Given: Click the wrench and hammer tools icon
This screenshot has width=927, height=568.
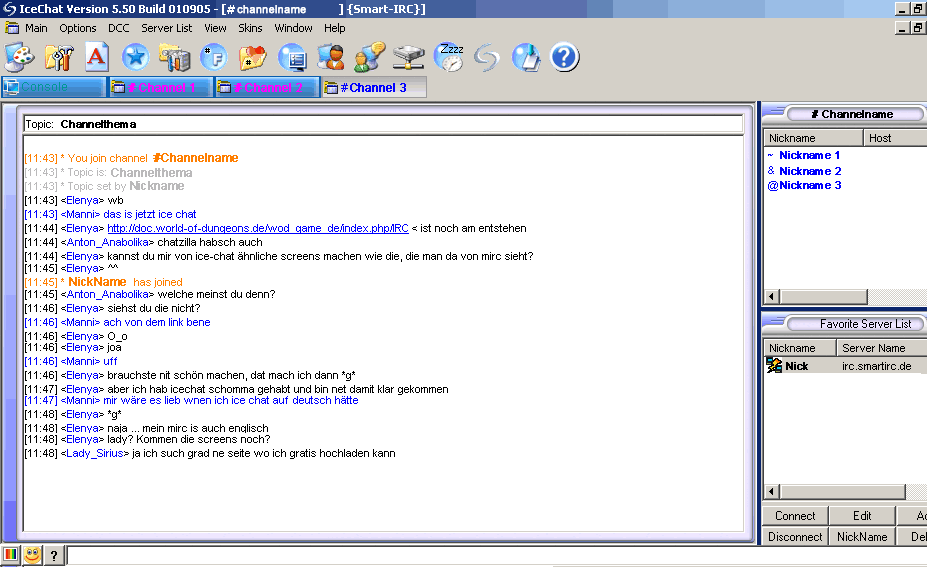Looking at the screenshot, I should [x=58, y=57].
